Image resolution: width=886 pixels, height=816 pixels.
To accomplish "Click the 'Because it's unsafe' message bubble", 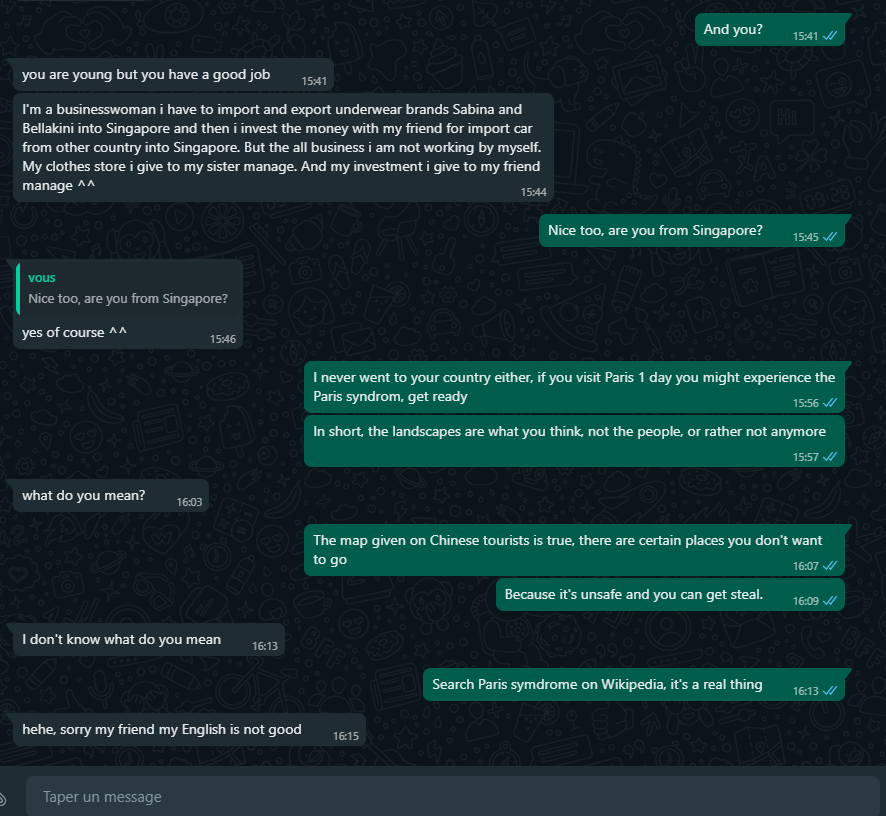I will (670, 594).
